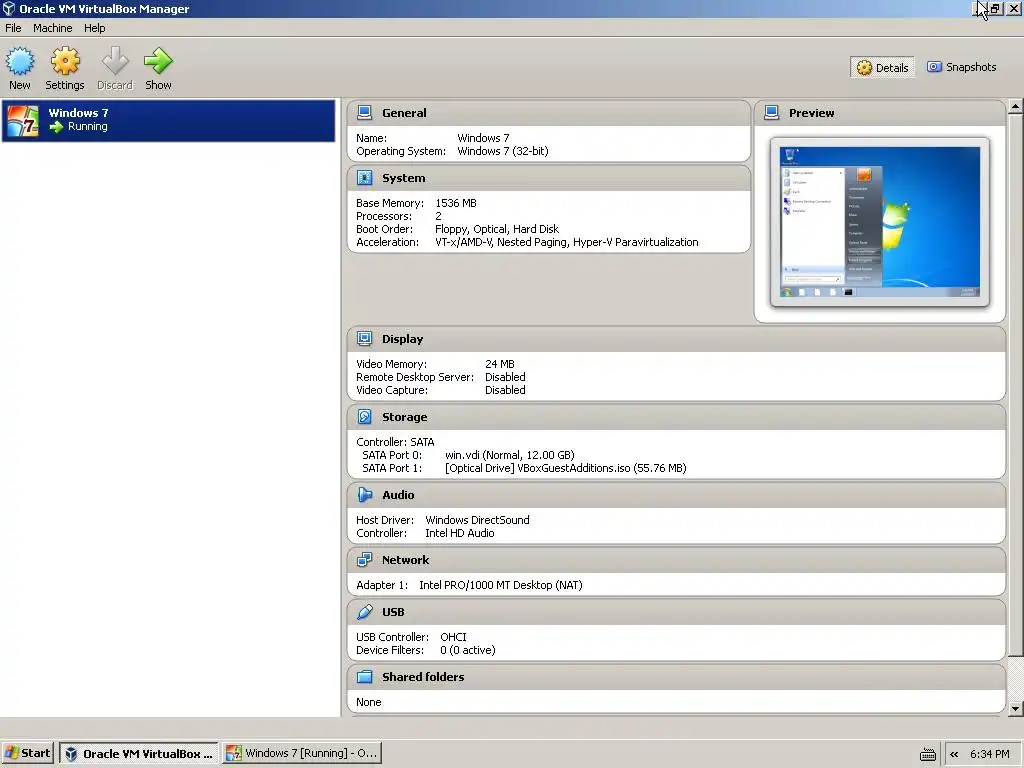
Task: Click the VM preview thumbnail
Action: 880,222
